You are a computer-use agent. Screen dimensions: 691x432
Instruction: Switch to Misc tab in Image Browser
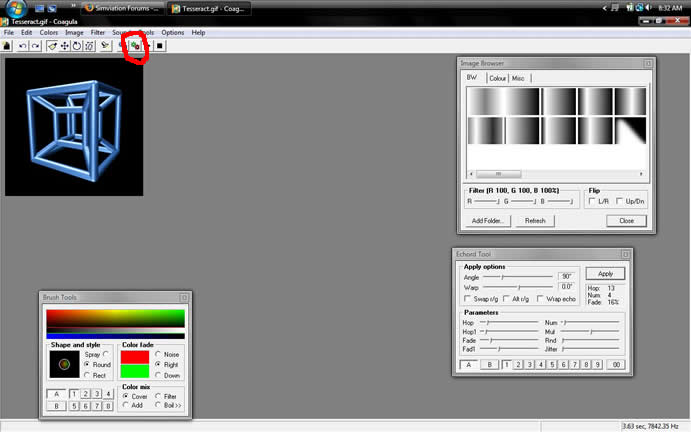point(518,78)
